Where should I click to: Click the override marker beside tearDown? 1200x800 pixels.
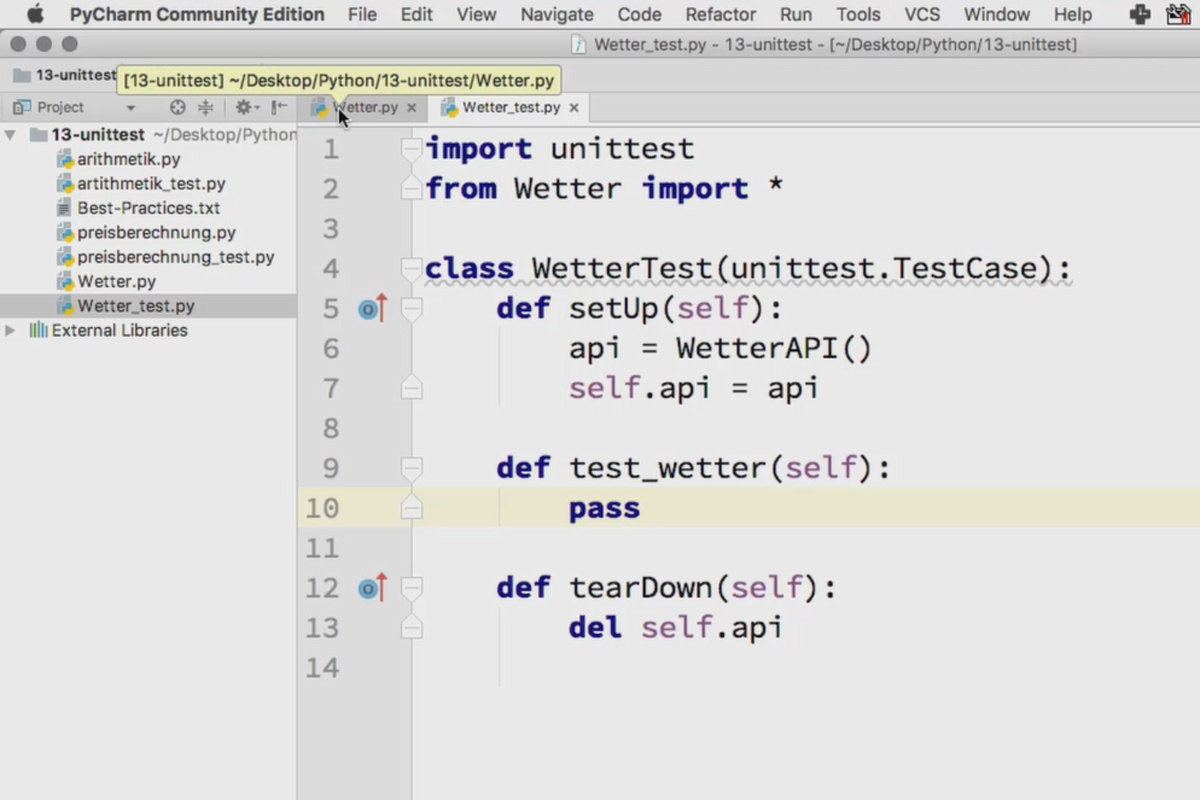pos(372,589)
